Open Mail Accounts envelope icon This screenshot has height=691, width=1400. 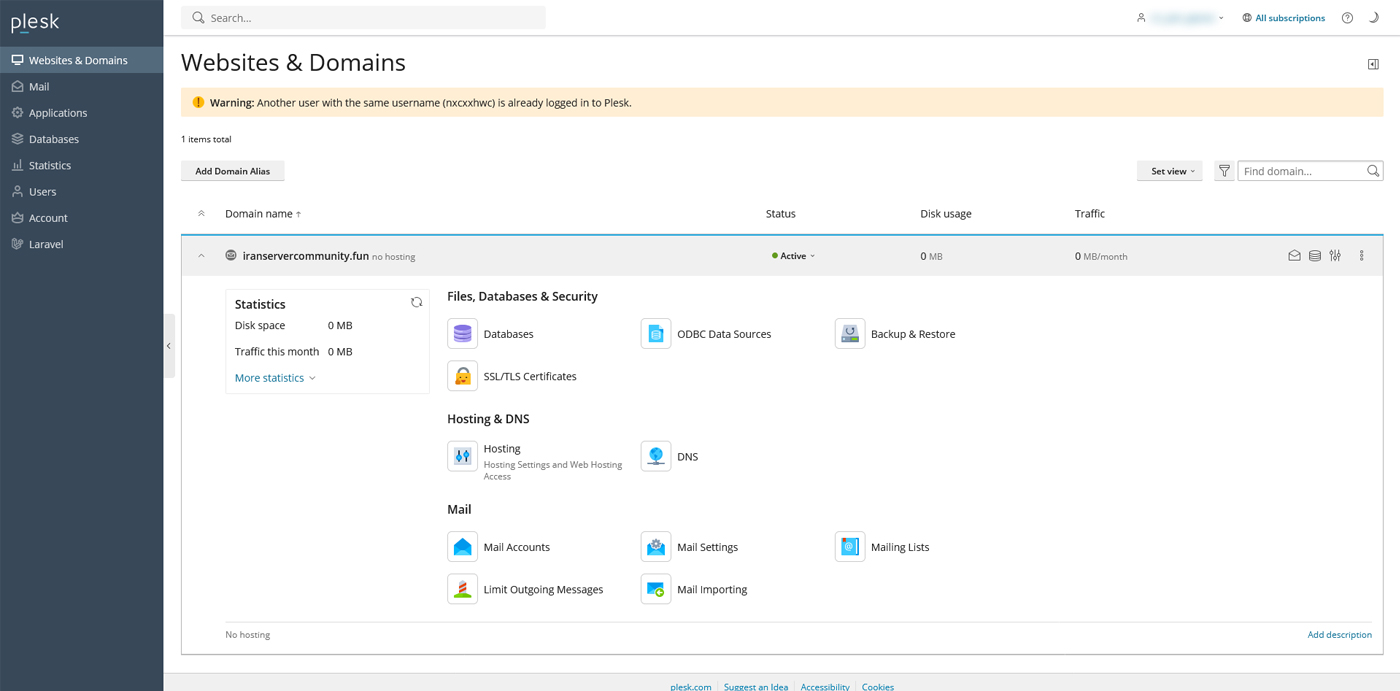462,547
